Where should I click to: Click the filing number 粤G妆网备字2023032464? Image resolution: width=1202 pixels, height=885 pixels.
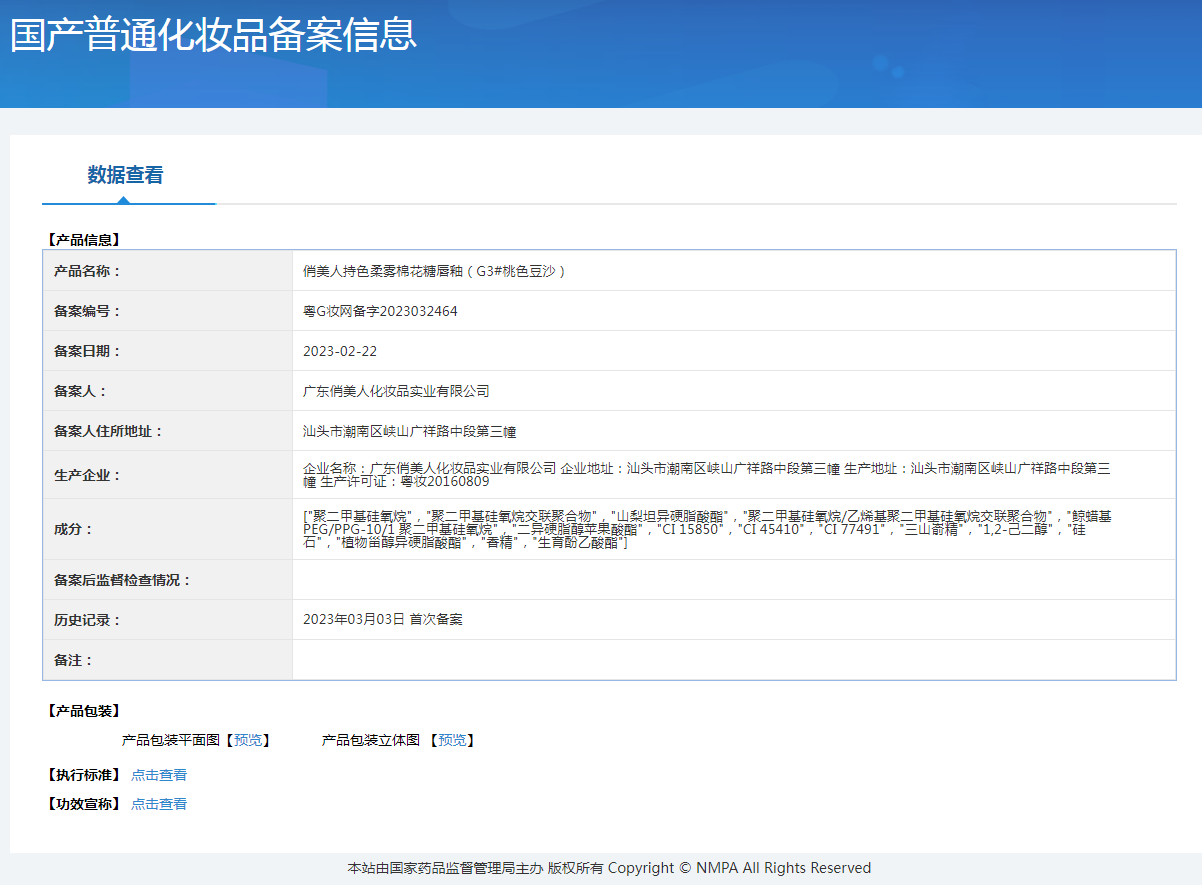(x=380, y=311)
